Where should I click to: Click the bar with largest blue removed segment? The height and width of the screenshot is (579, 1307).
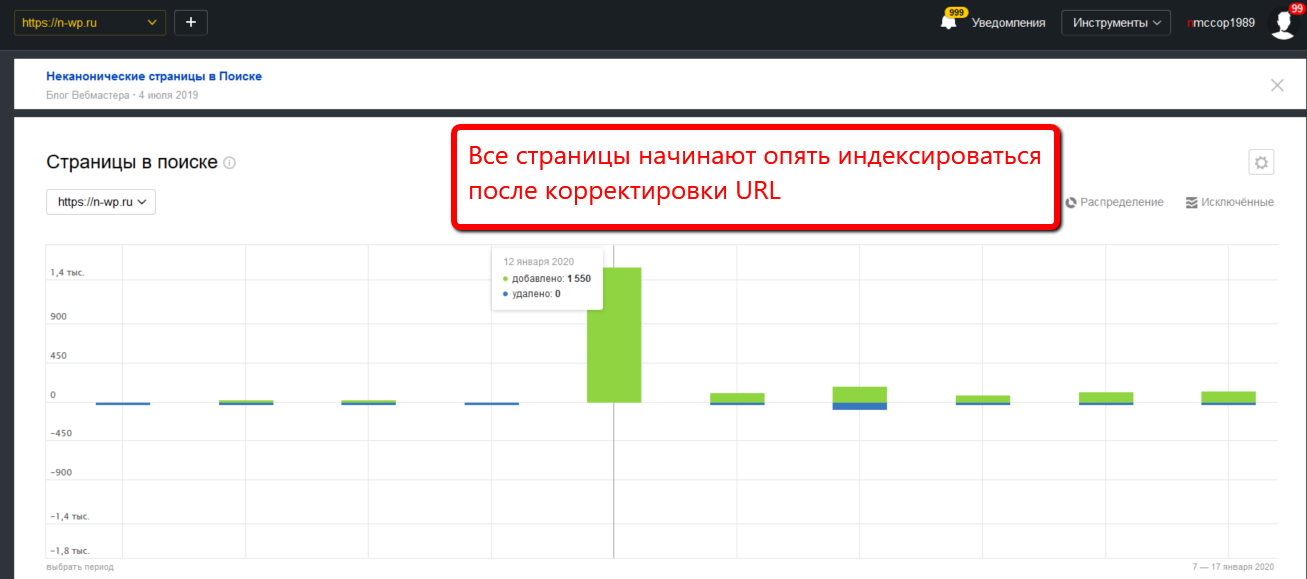(x=860, y=398)
